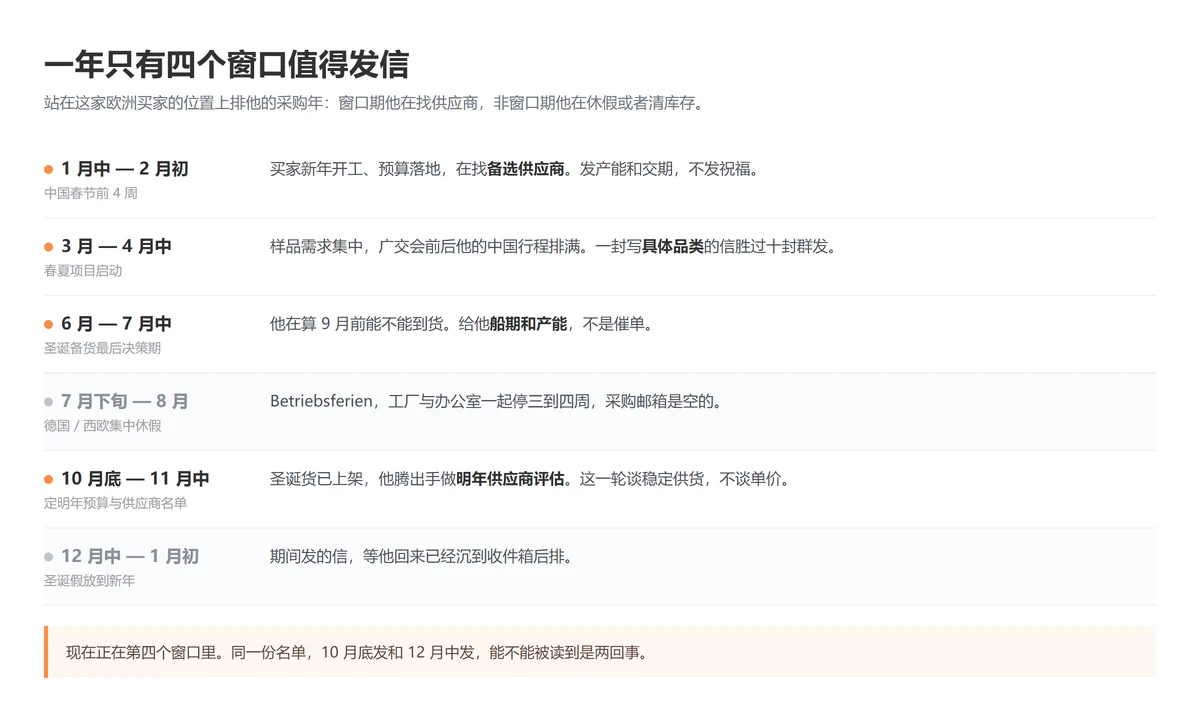Screen dimensions: 1200x713
Task: Click the caption 德国 / 西欧集中休假
Action: click(x=102, y=426)
